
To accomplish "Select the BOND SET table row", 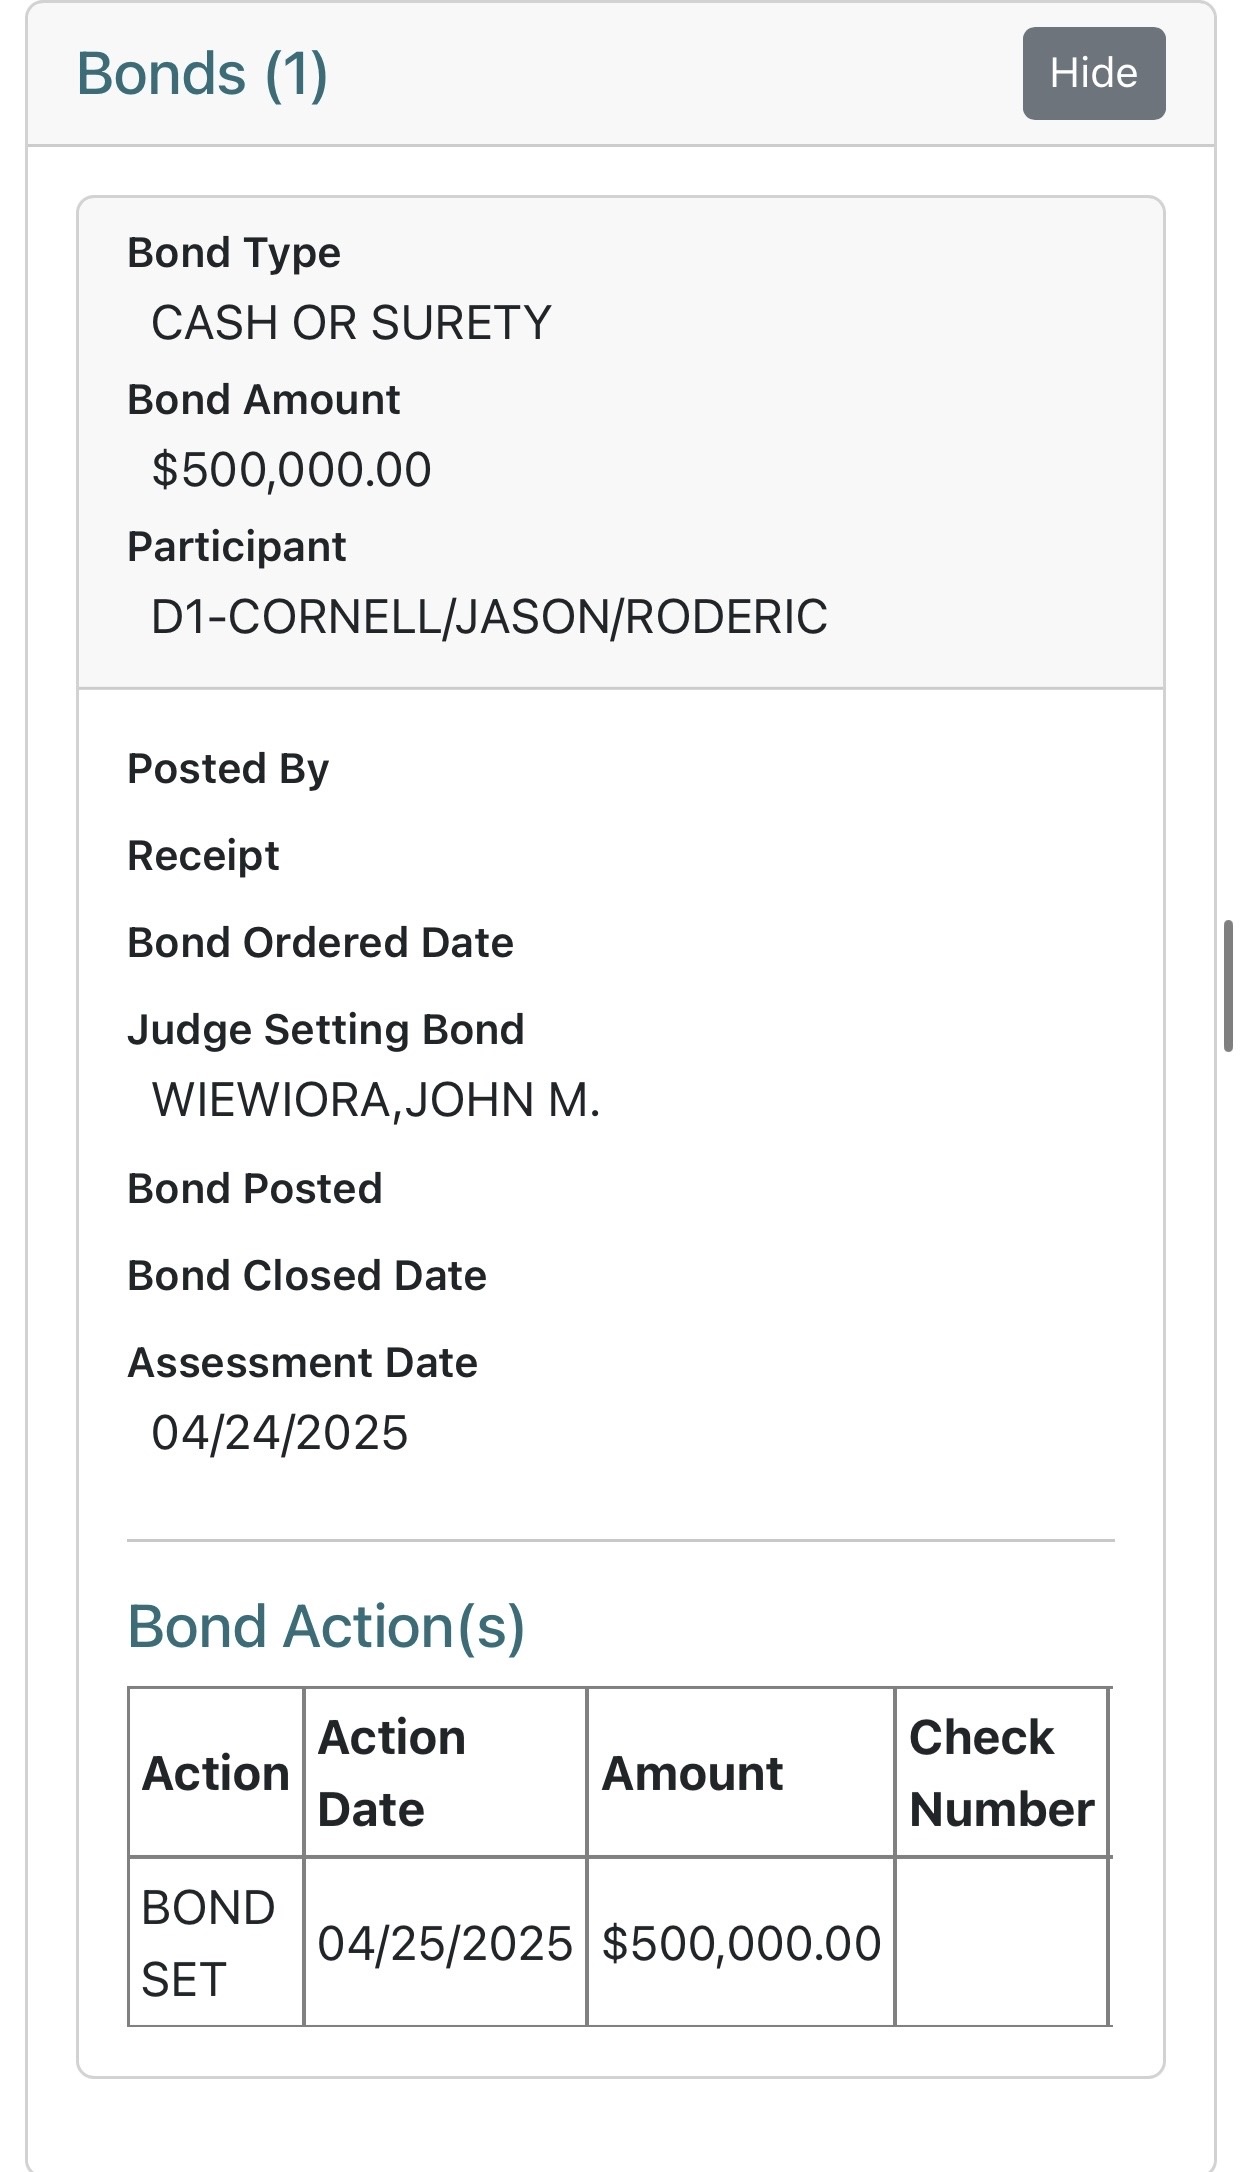I will click(x=619, y=1943).
